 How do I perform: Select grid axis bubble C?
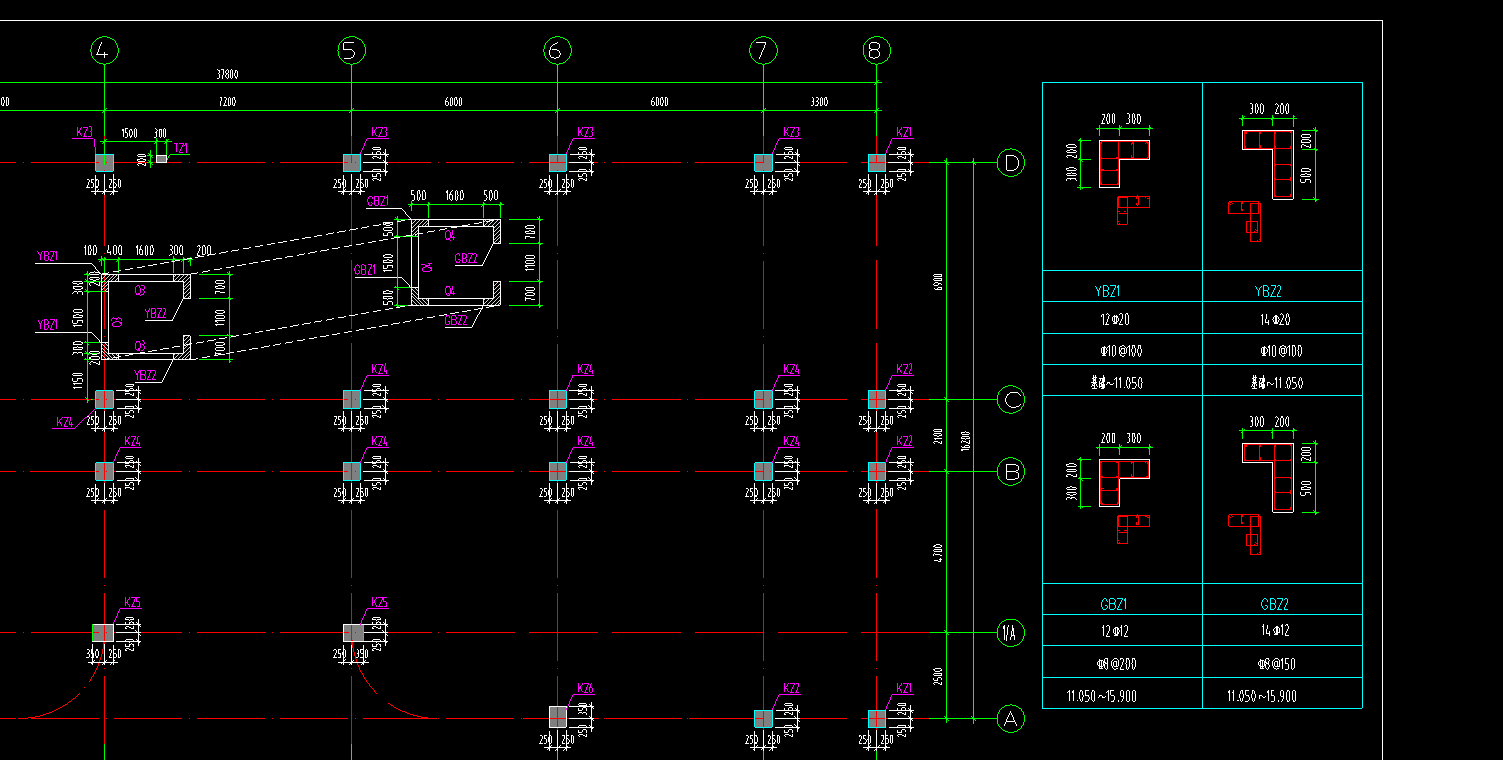pyautogui.click(x=1011, y=400)
